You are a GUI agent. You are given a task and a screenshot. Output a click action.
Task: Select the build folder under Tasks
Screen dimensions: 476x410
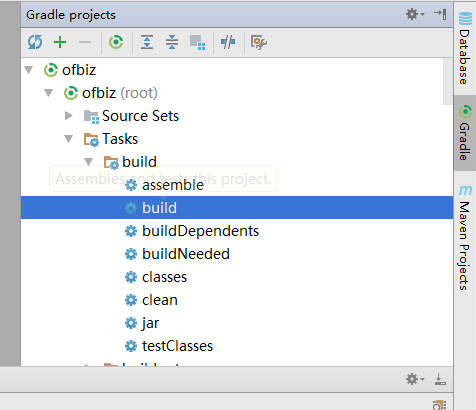139,162
